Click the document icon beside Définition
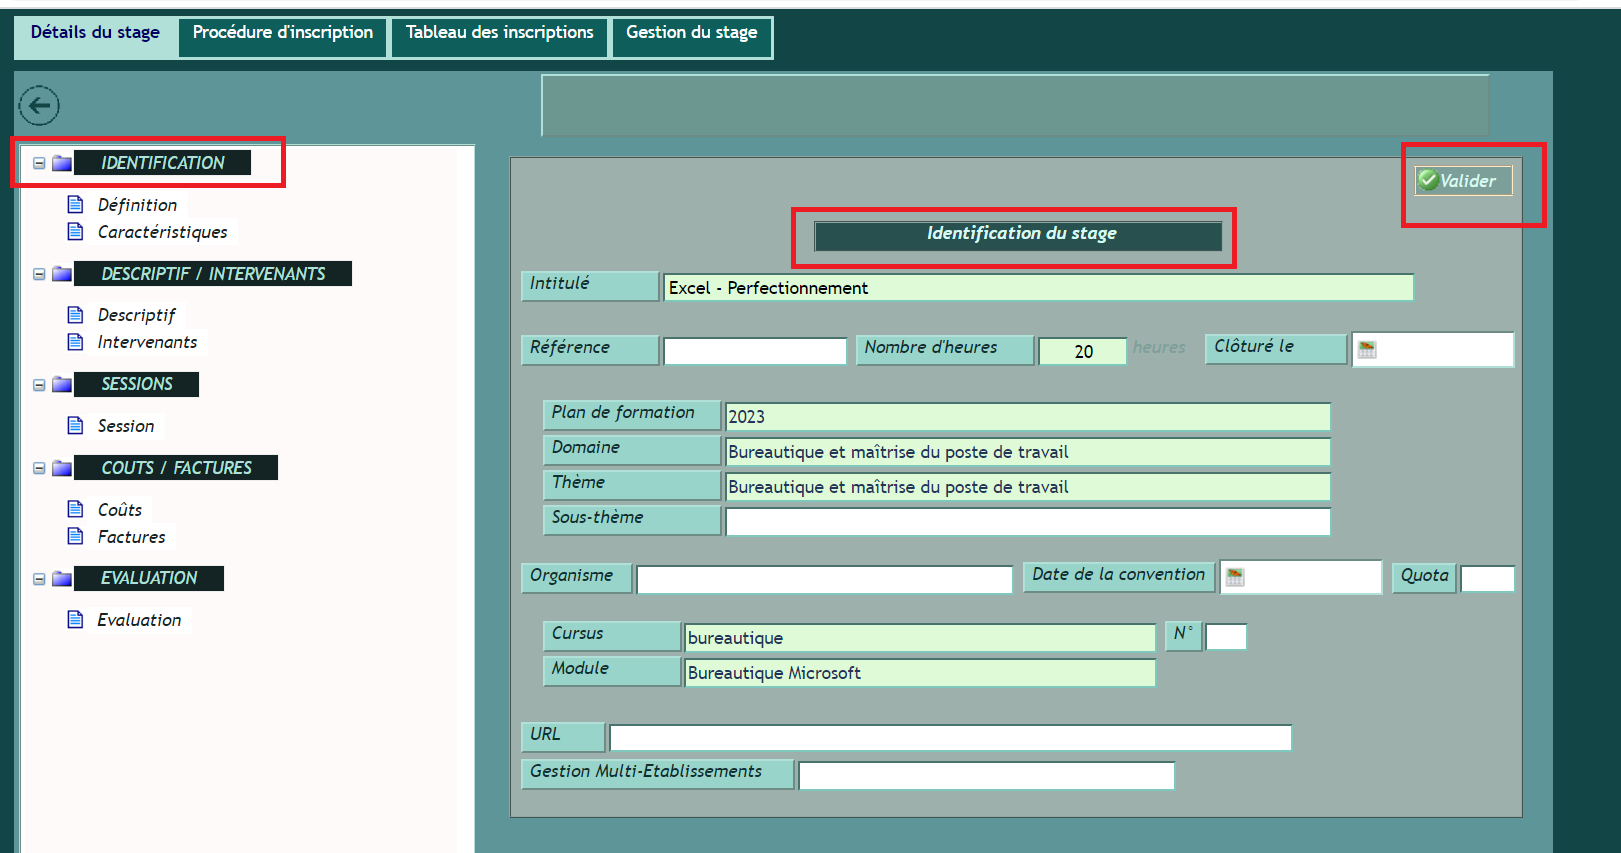Viewport: 1621px width, 853px height. 75,205
